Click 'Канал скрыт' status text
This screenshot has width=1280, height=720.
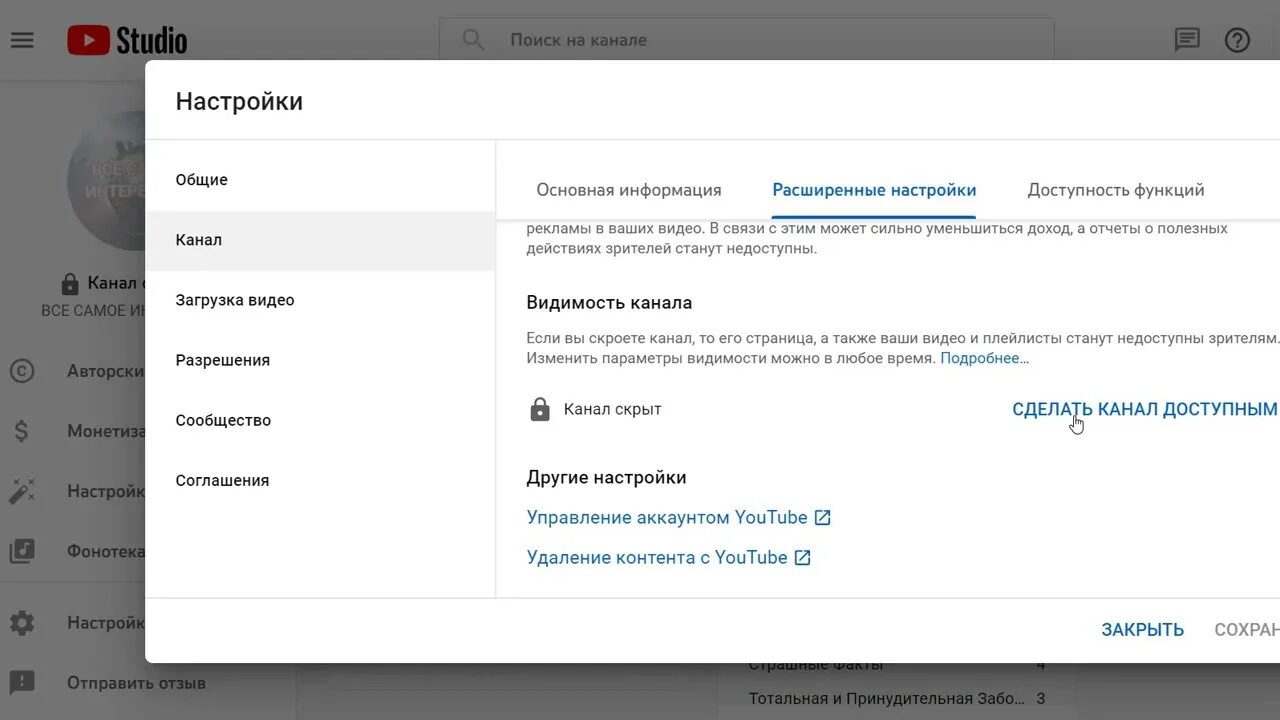tap(612, 409)
